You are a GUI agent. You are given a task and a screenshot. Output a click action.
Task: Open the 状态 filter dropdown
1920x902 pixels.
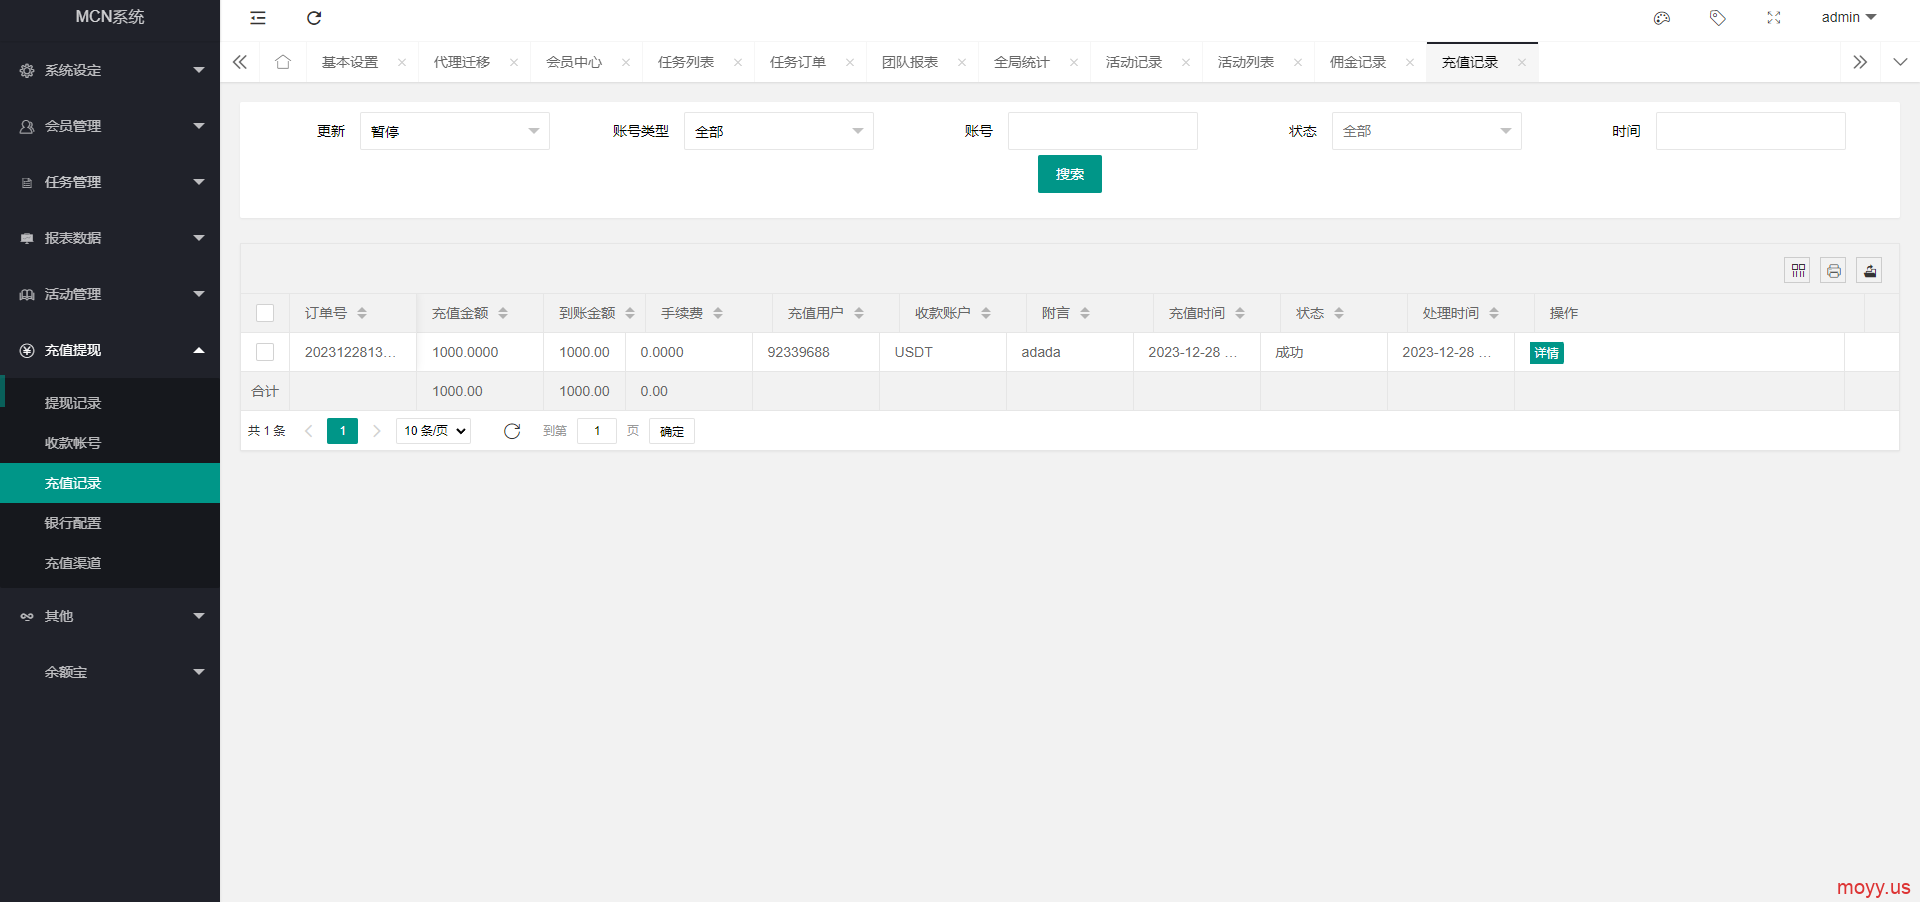pos(1427,131)
